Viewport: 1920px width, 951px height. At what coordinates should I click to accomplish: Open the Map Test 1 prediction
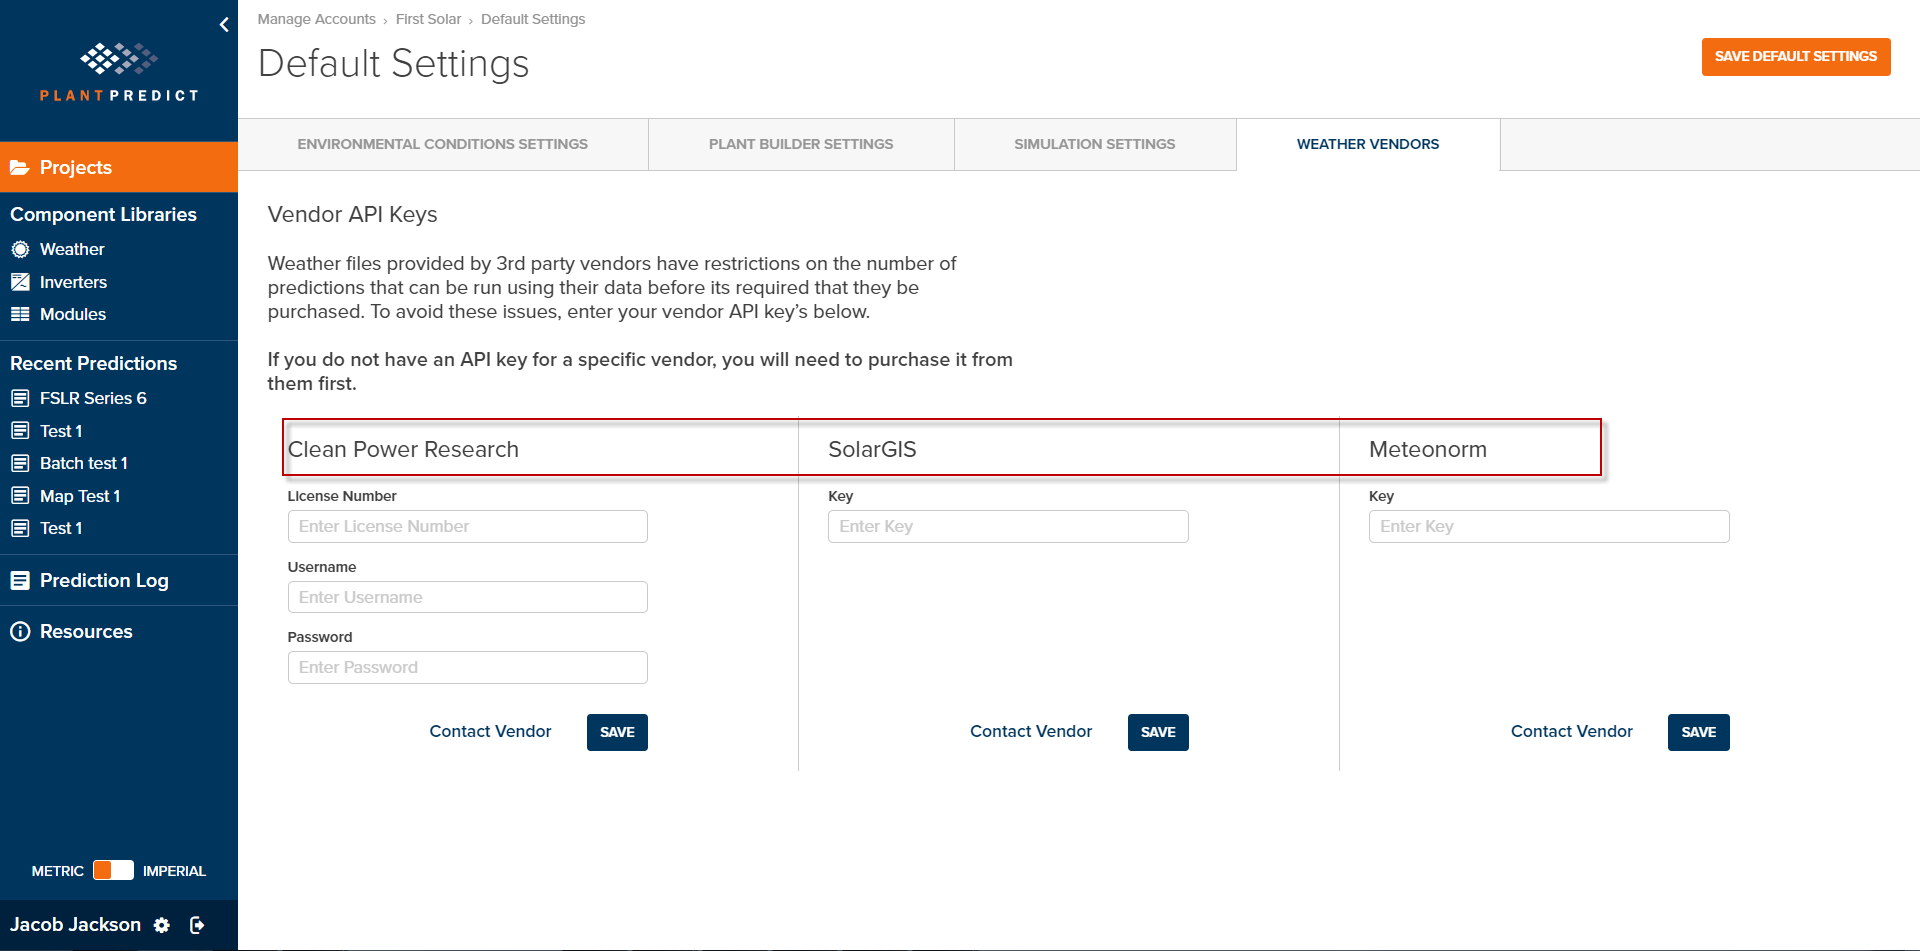pos(80,496)
